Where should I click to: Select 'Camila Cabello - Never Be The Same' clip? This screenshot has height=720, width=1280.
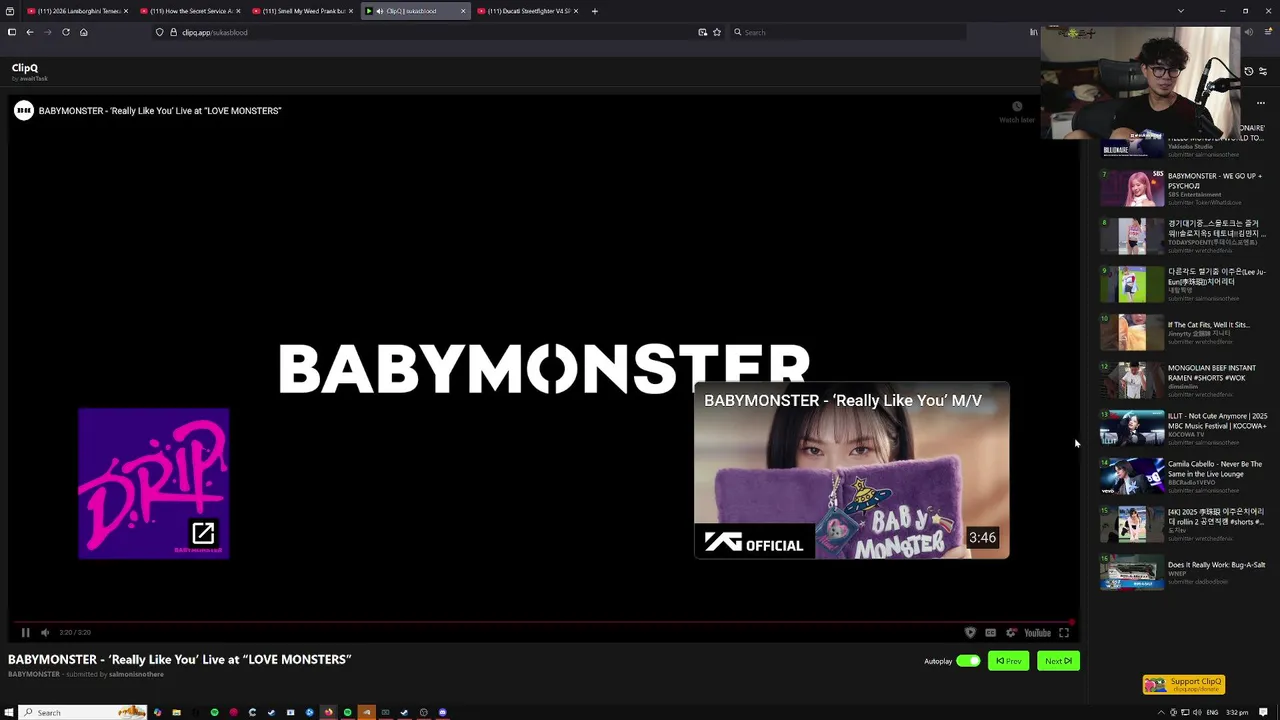pyautogui.click(x=1184, y=476)
